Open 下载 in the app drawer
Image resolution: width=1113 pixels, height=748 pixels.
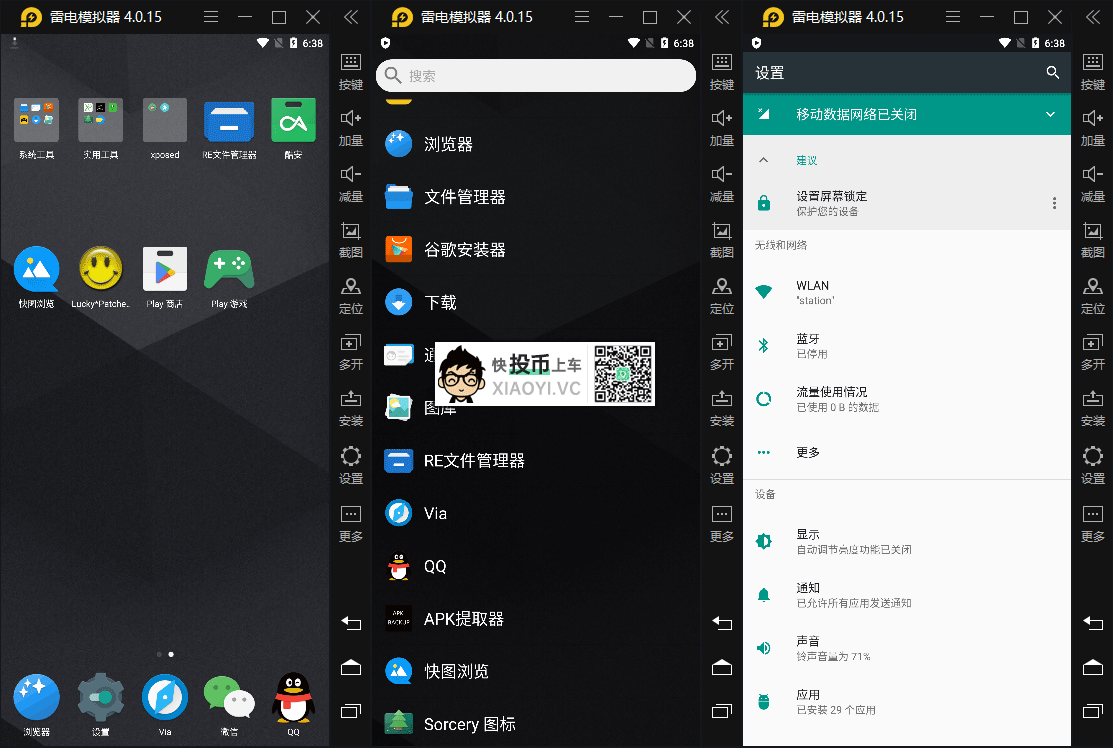coord(536,302)
